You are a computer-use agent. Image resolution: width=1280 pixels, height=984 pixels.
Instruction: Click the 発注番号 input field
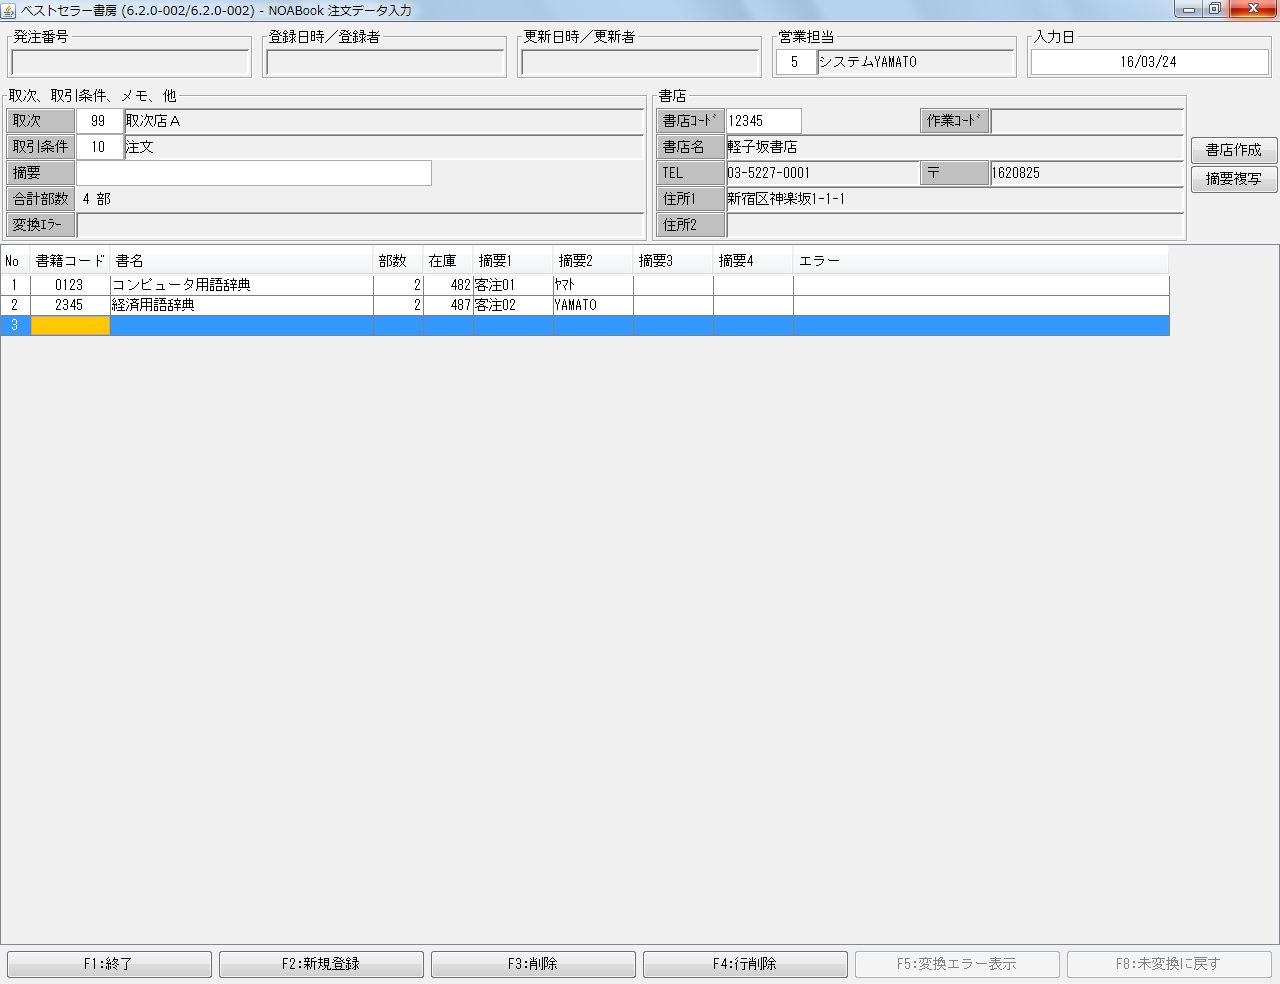(129, 60)
